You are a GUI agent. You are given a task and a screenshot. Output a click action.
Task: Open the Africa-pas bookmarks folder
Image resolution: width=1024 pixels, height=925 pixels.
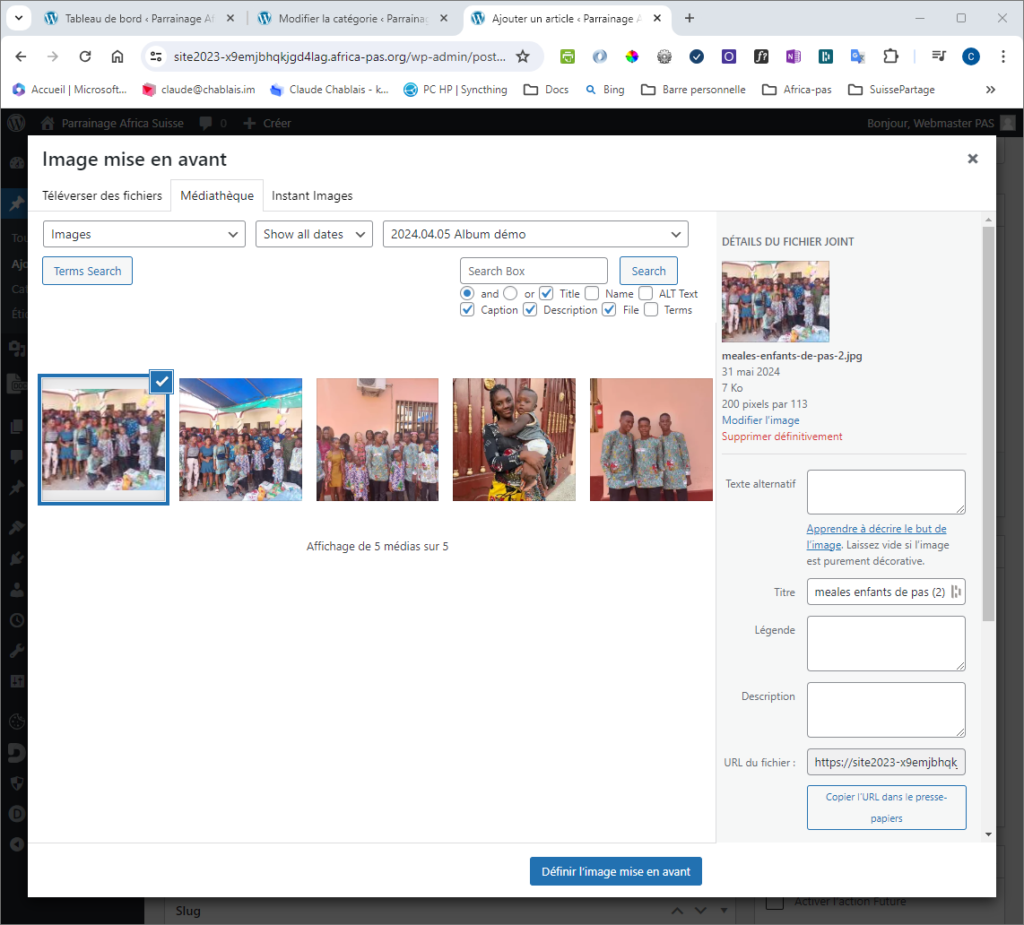tap(797, 89)
